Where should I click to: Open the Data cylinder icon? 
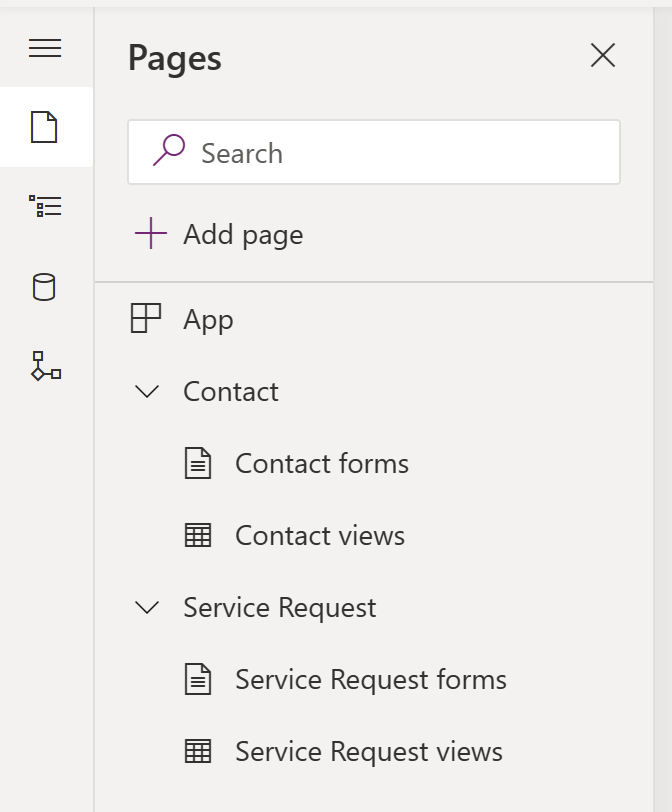click(x=44, y=286)
